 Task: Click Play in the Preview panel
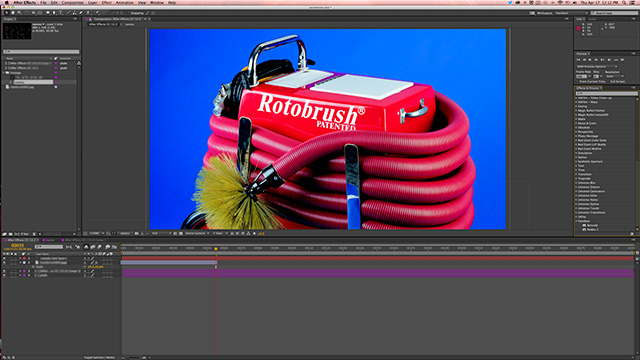[x=590, y=60]
